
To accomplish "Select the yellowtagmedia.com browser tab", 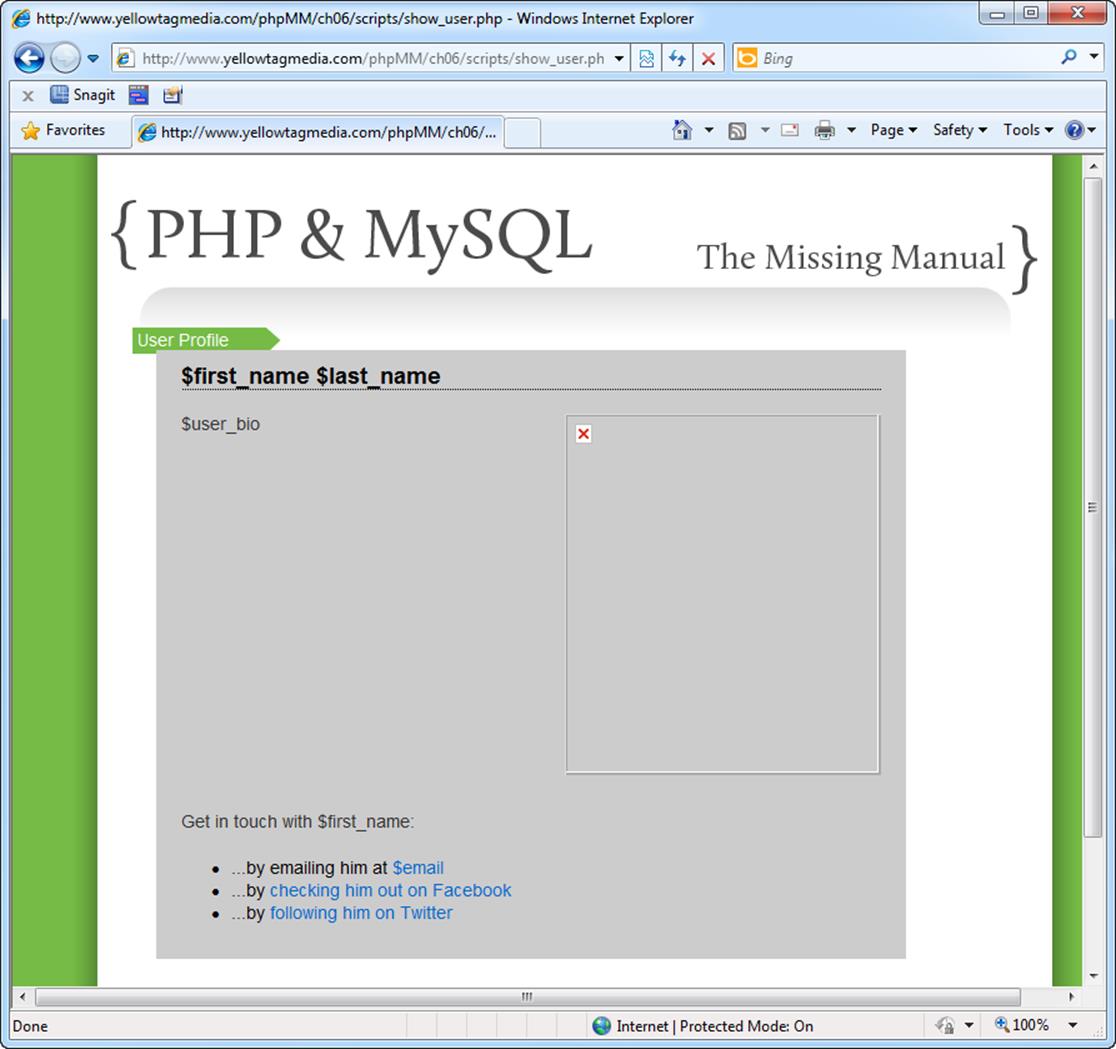I will [317, 132].
